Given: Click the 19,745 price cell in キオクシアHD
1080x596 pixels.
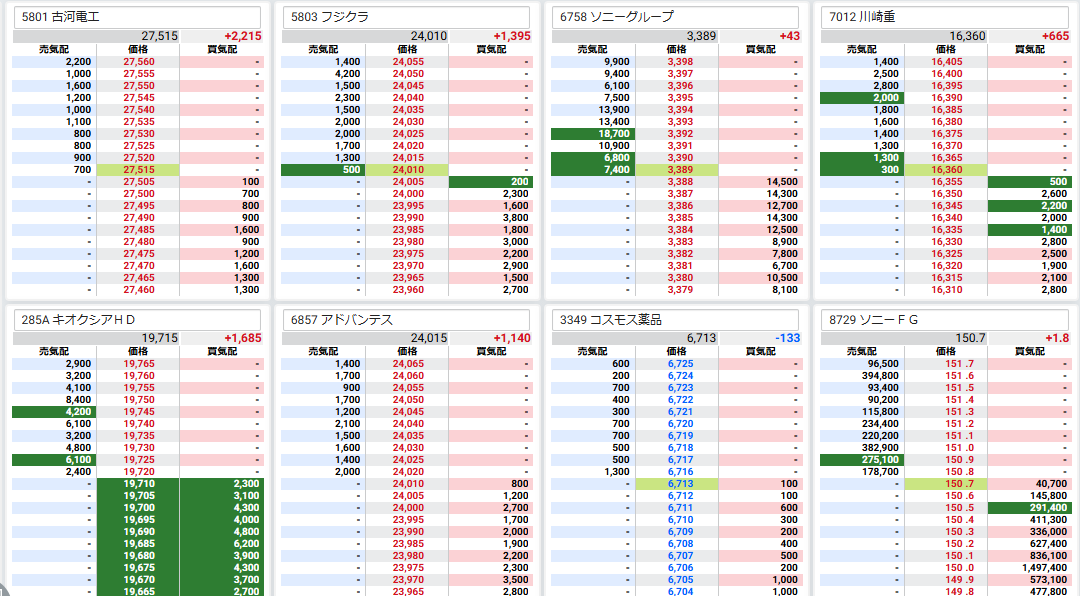Looking at the screenshot, I should coord(139,412).
